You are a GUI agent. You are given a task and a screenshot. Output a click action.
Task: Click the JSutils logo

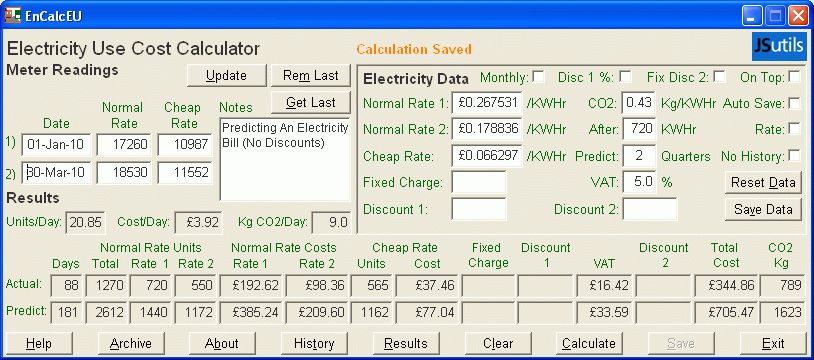(x=779, y=47)
